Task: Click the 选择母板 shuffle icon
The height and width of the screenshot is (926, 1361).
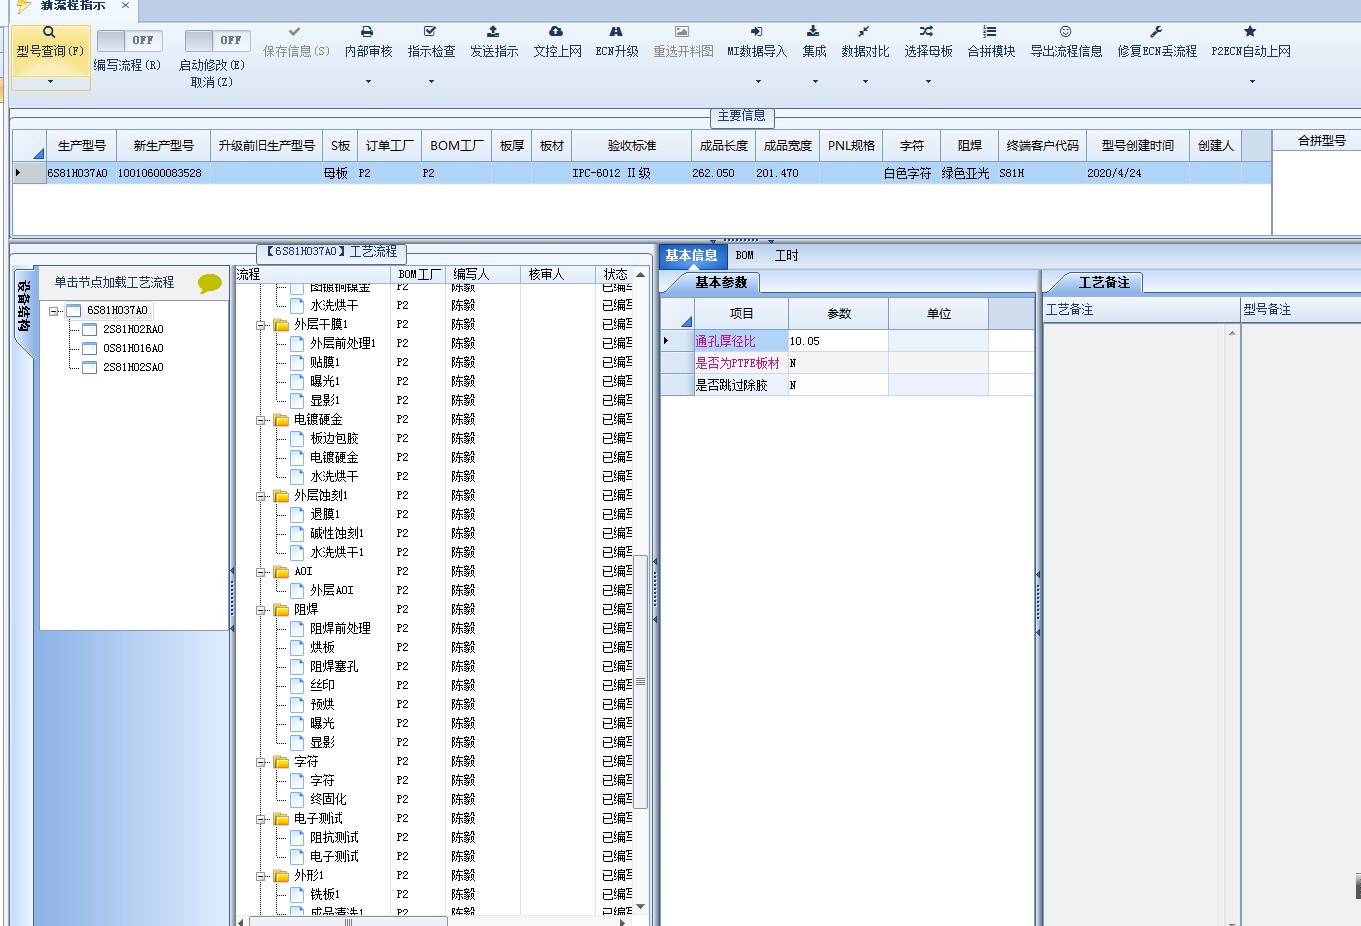Action: [x=927, y=32]
